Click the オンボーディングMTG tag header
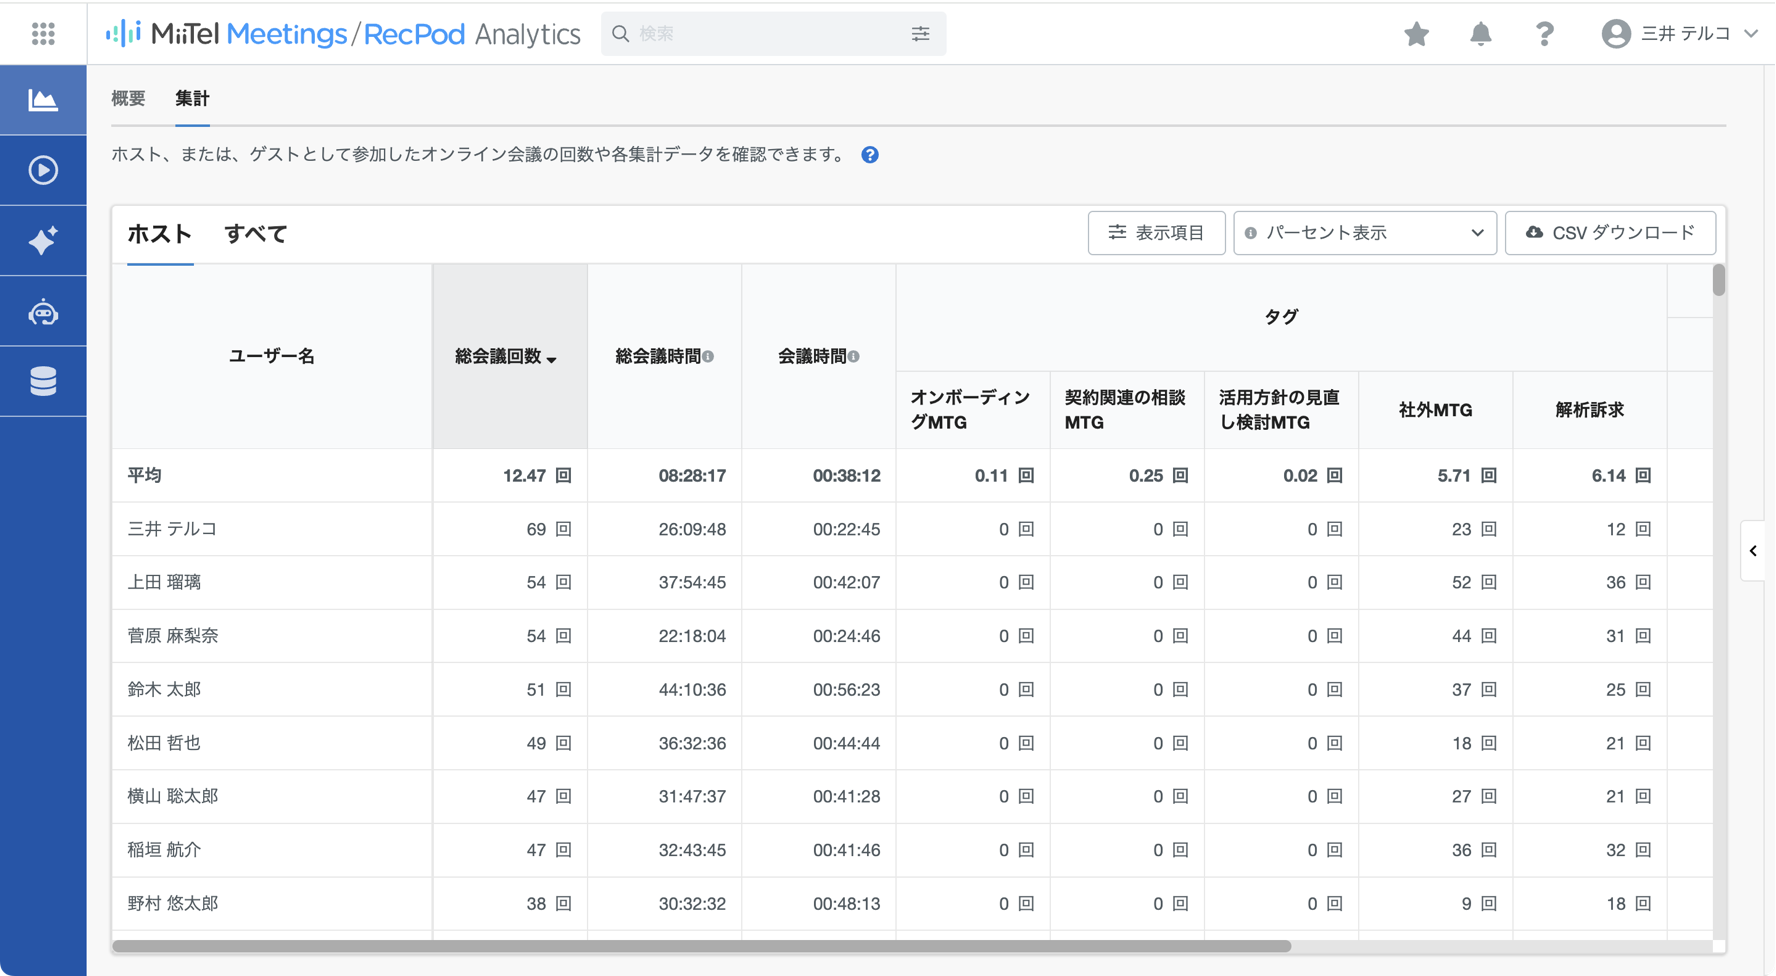1776x976 pixels. click(x=973, y=410)
